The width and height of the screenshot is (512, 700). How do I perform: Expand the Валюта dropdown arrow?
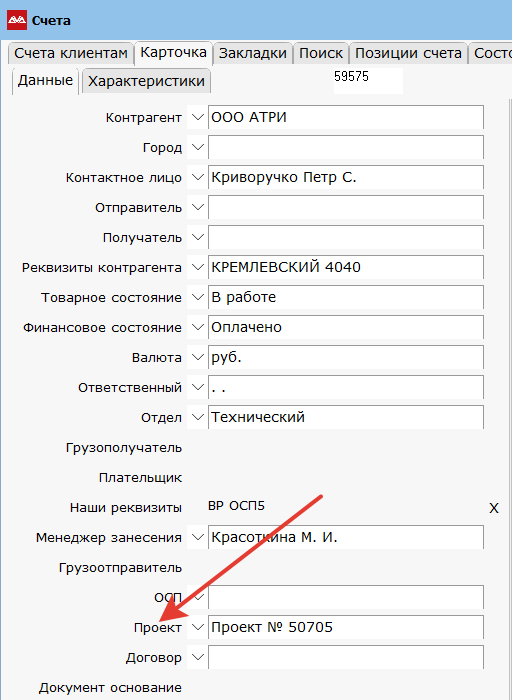tap(197, 357)
